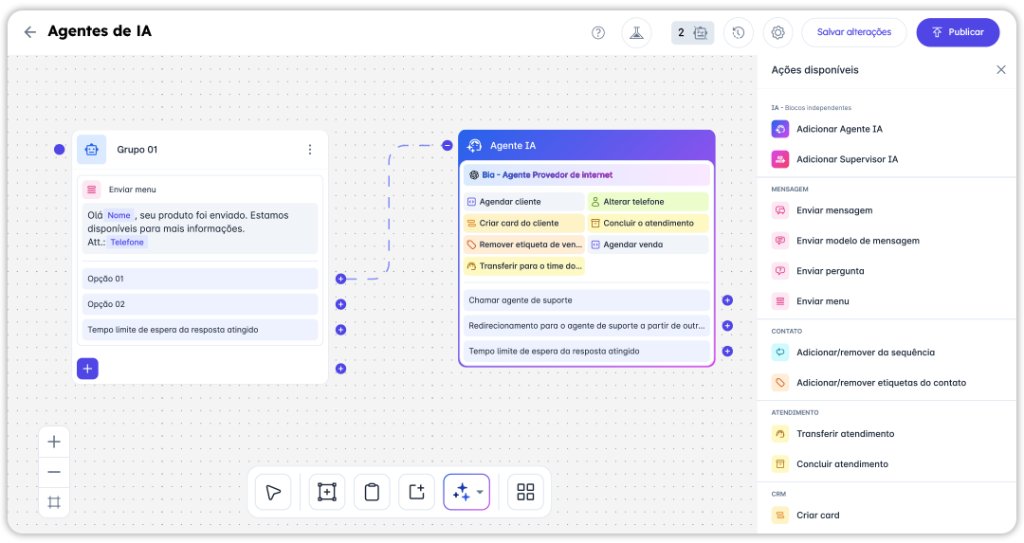Click the Agente IA block header

tap(586, 146)
